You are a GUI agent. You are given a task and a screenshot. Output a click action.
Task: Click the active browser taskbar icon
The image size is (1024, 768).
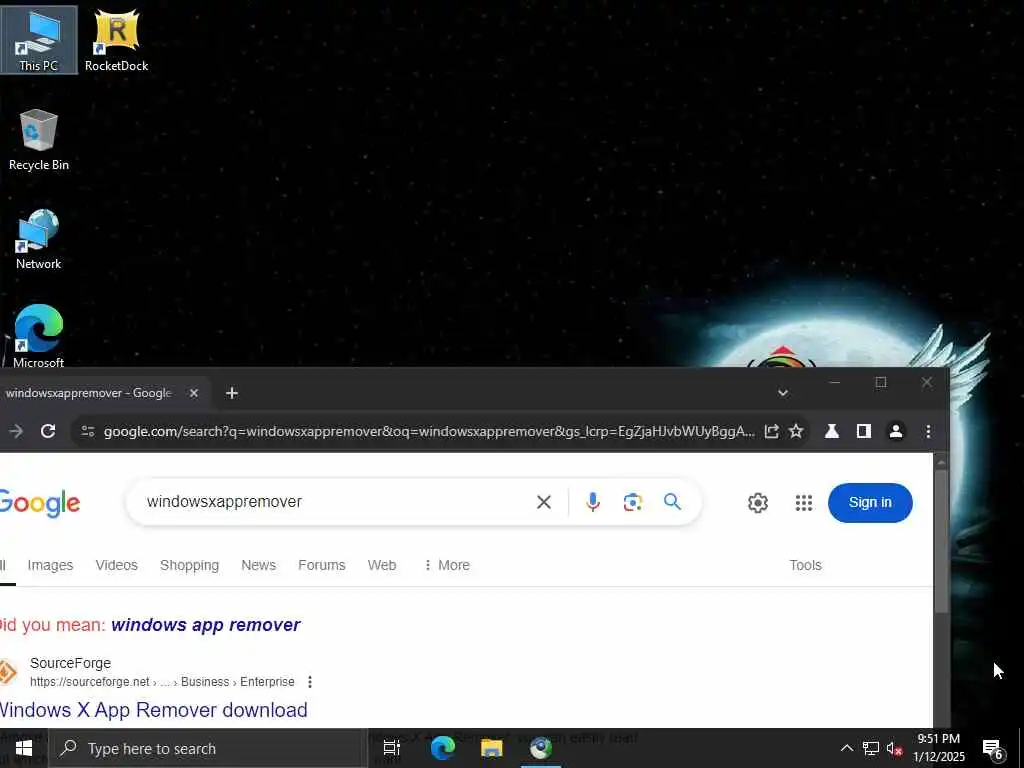pyautogui.click(x=541, y=748)
